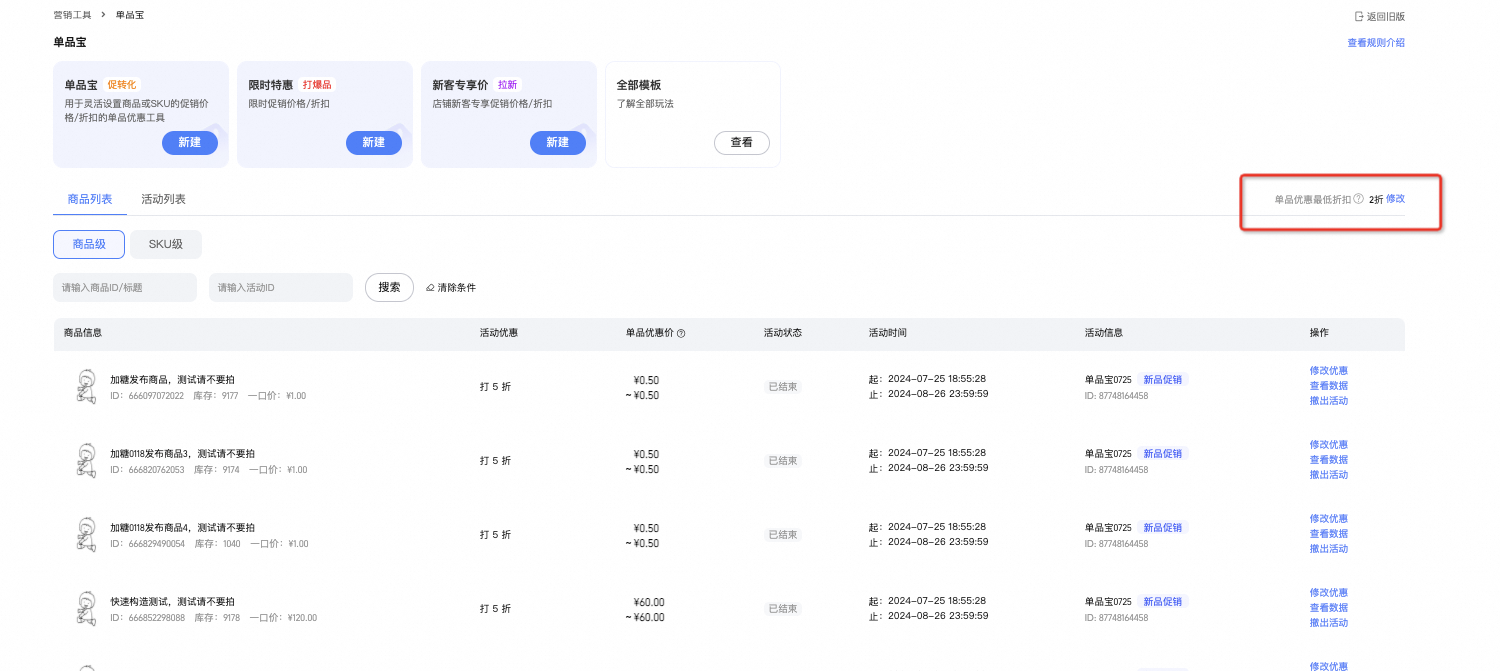This screenshot has height=671, width=1500.
Task: Click price ¥60.00 in 快速构造测试 row
Action: coord(649,602)
